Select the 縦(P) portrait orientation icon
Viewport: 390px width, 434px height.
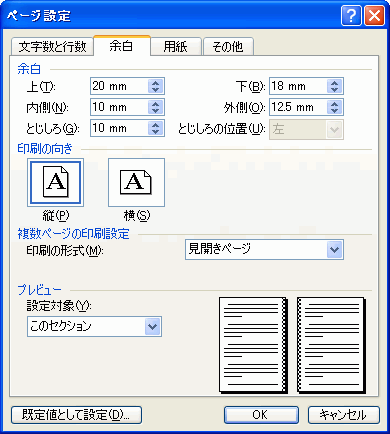55,182
